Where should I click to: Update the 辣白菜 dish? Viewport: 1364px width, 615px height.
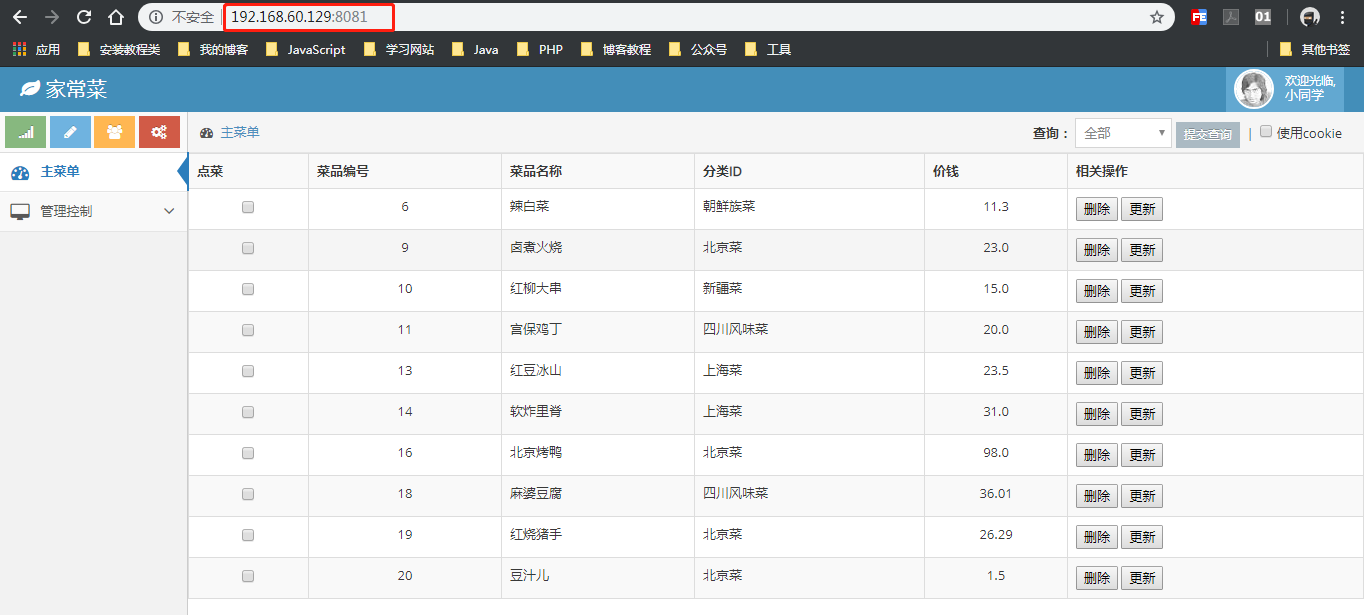tap(1141, 209)
